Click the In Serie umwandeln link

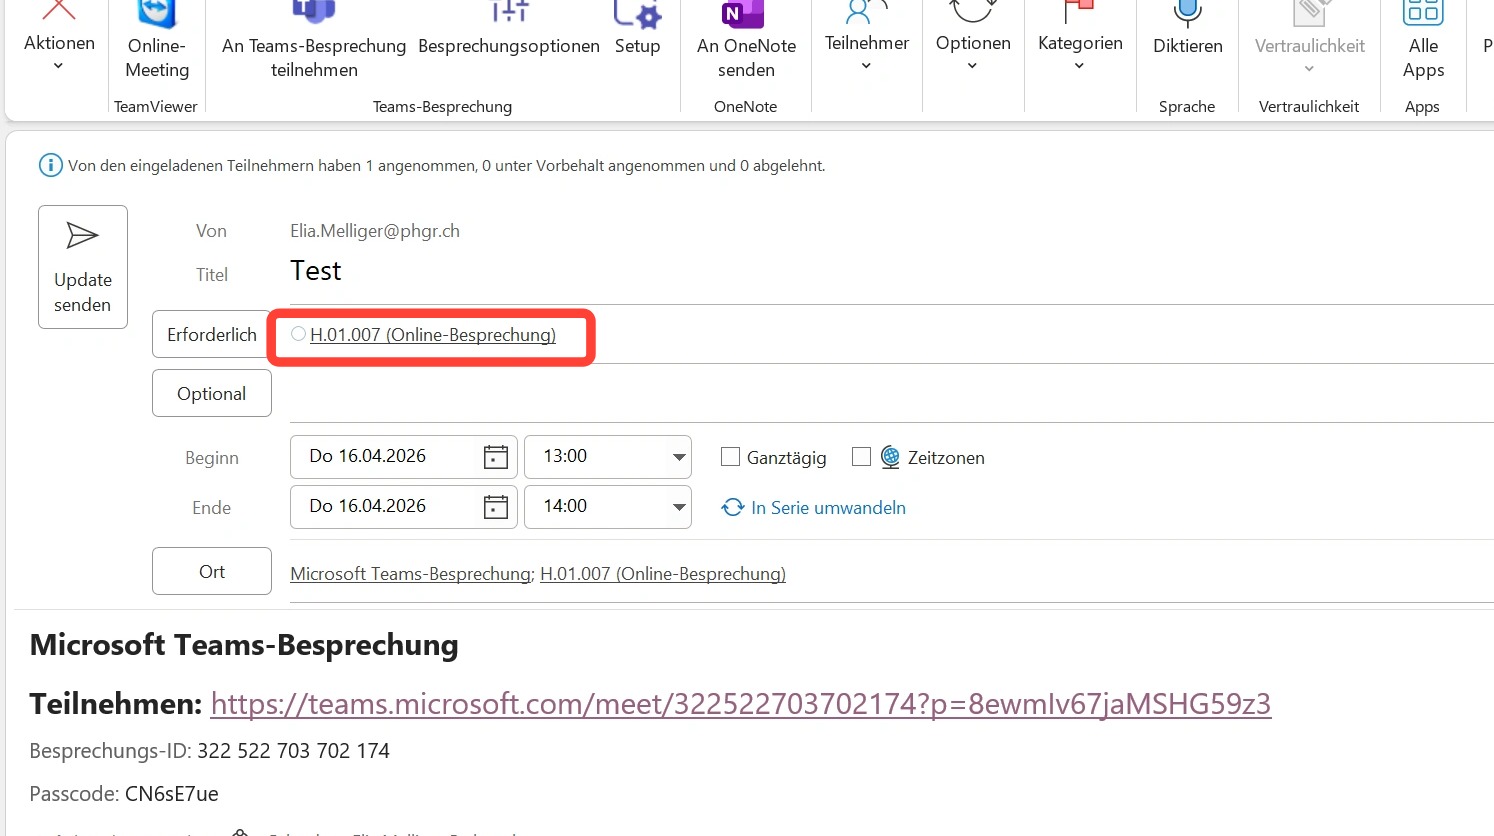click(x=827, y=508)
